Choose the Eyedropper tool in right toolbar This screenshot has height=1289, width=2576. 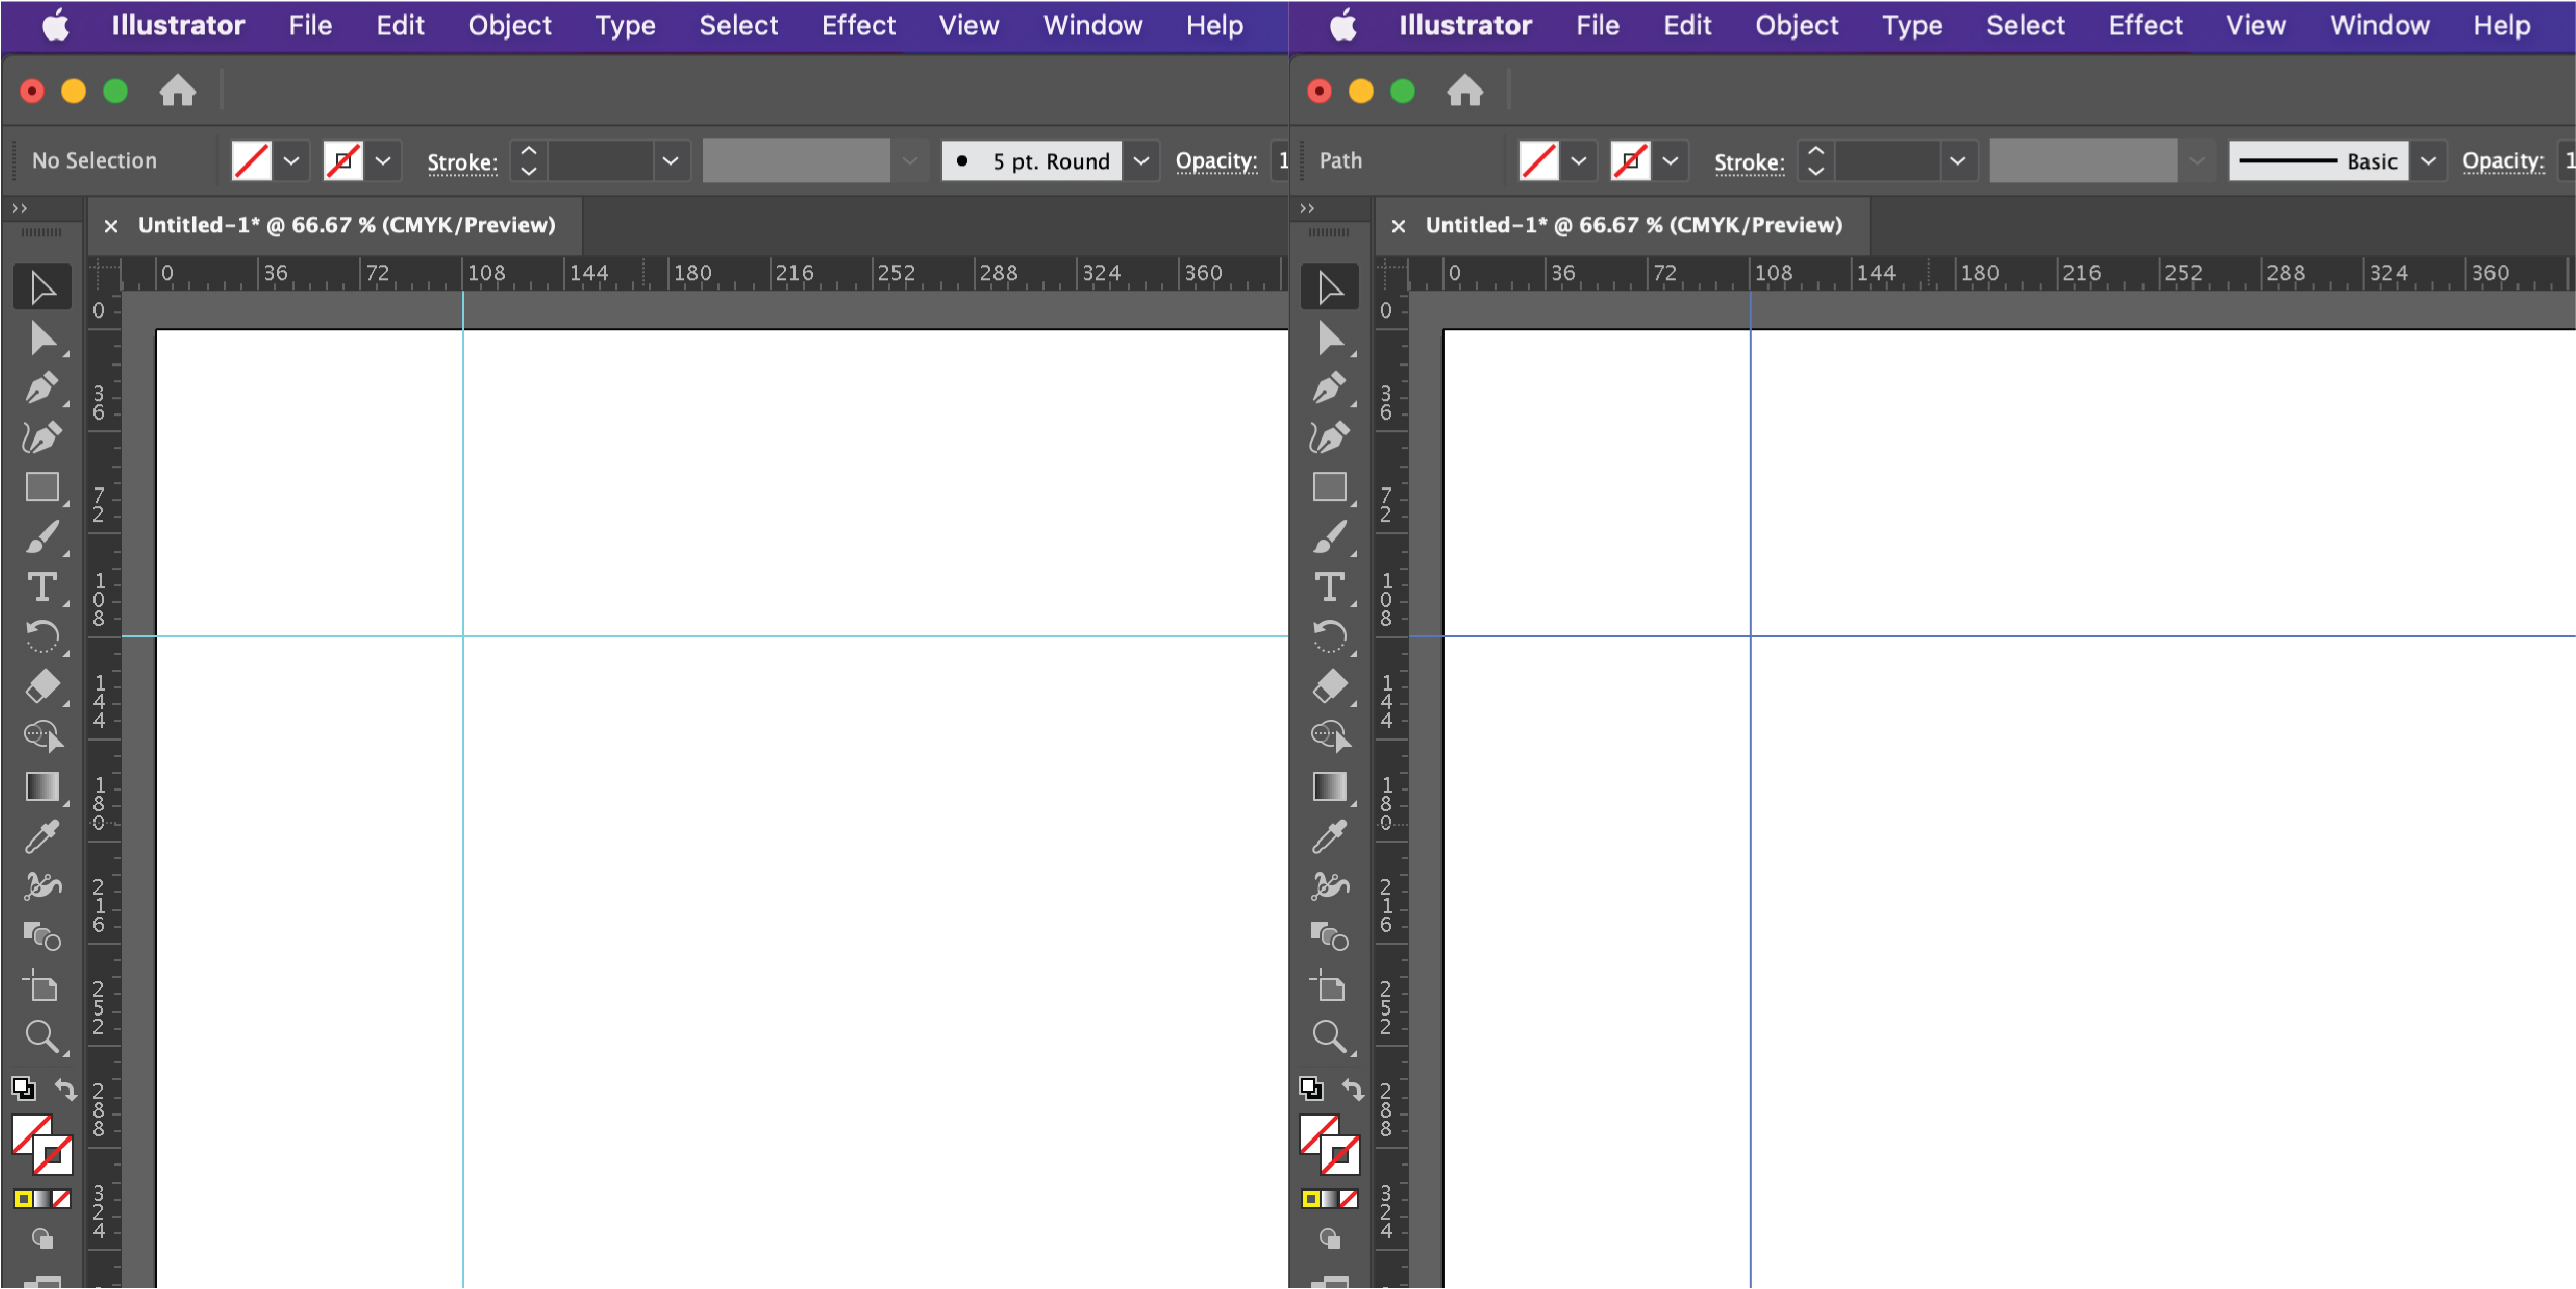[x=1329, y=837]
